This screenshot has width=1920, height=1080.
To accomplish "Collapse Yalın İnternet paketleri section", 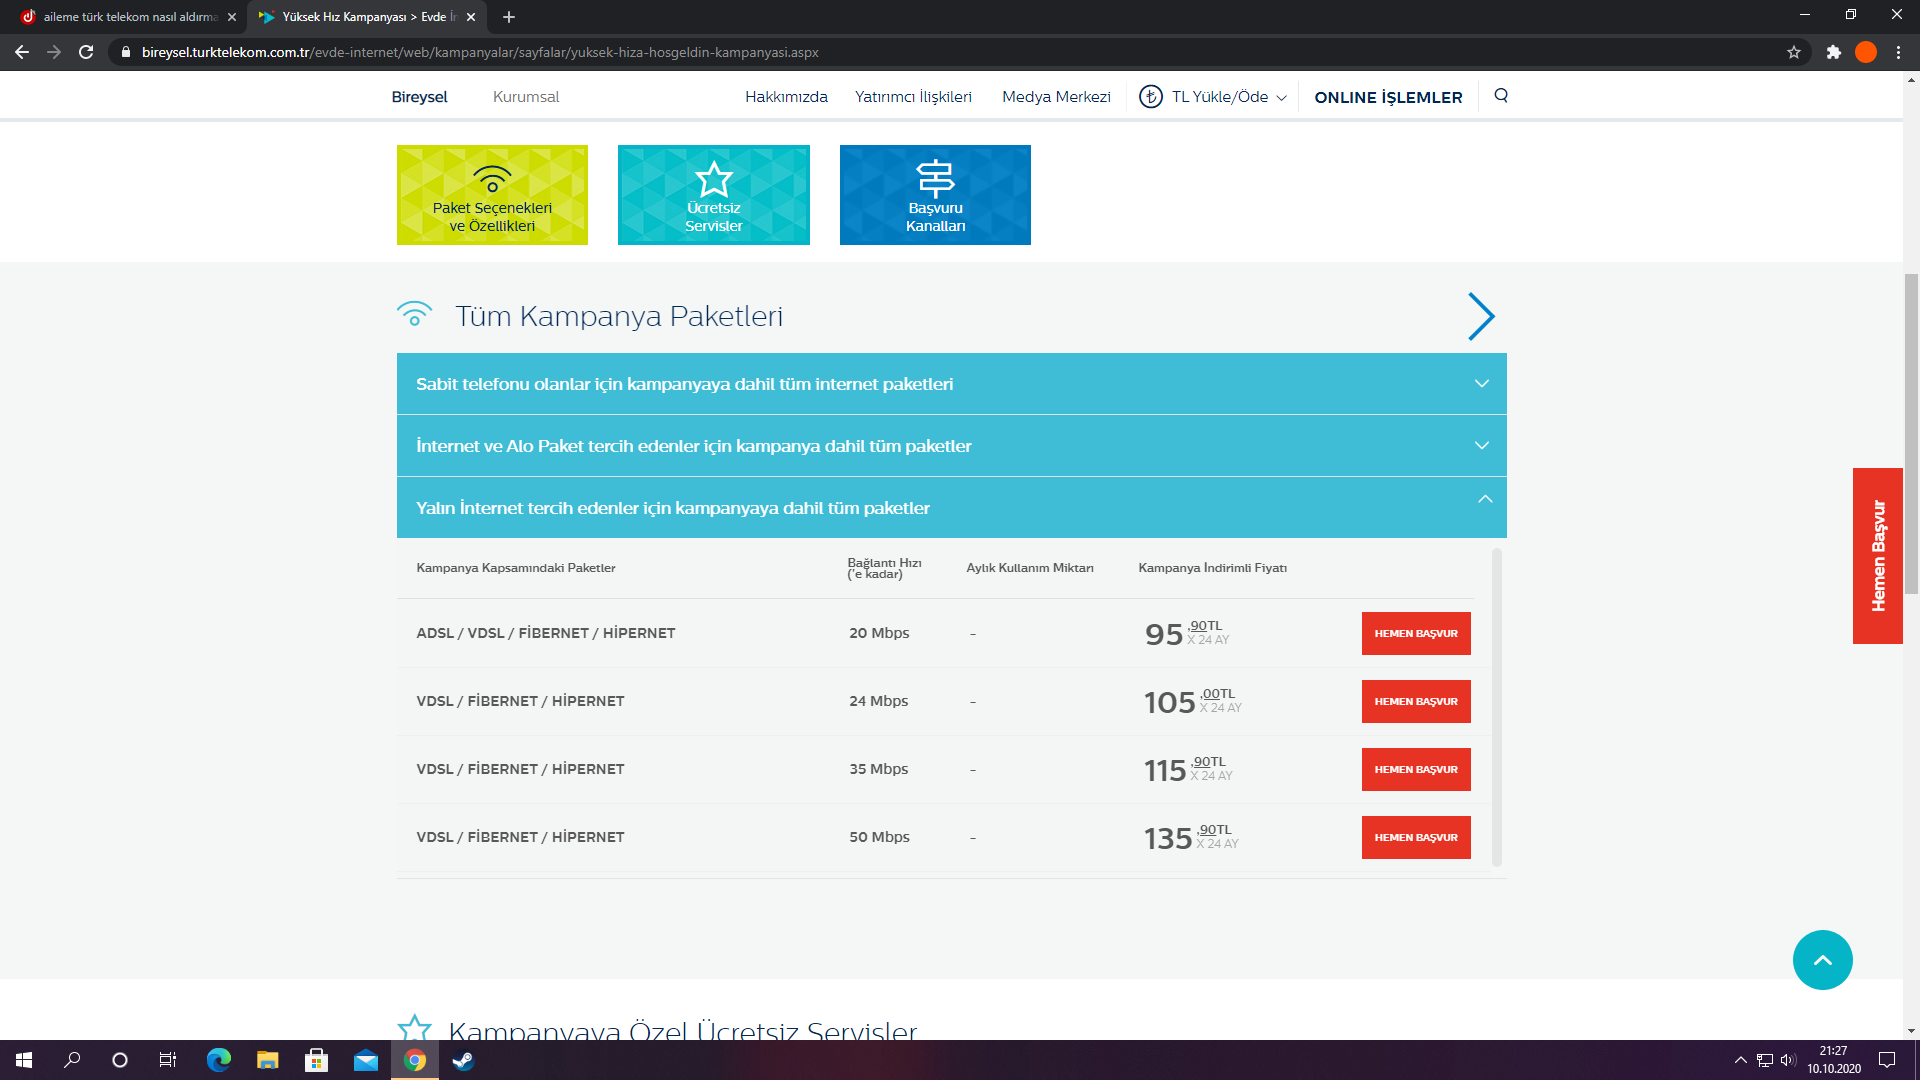I will click(951, 508).
